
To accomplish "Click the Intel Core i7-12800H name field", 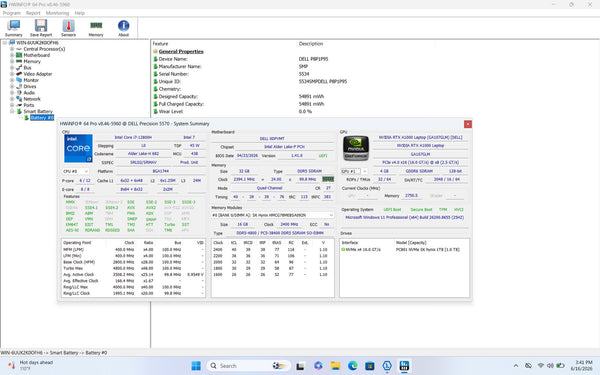I will 134,137.
